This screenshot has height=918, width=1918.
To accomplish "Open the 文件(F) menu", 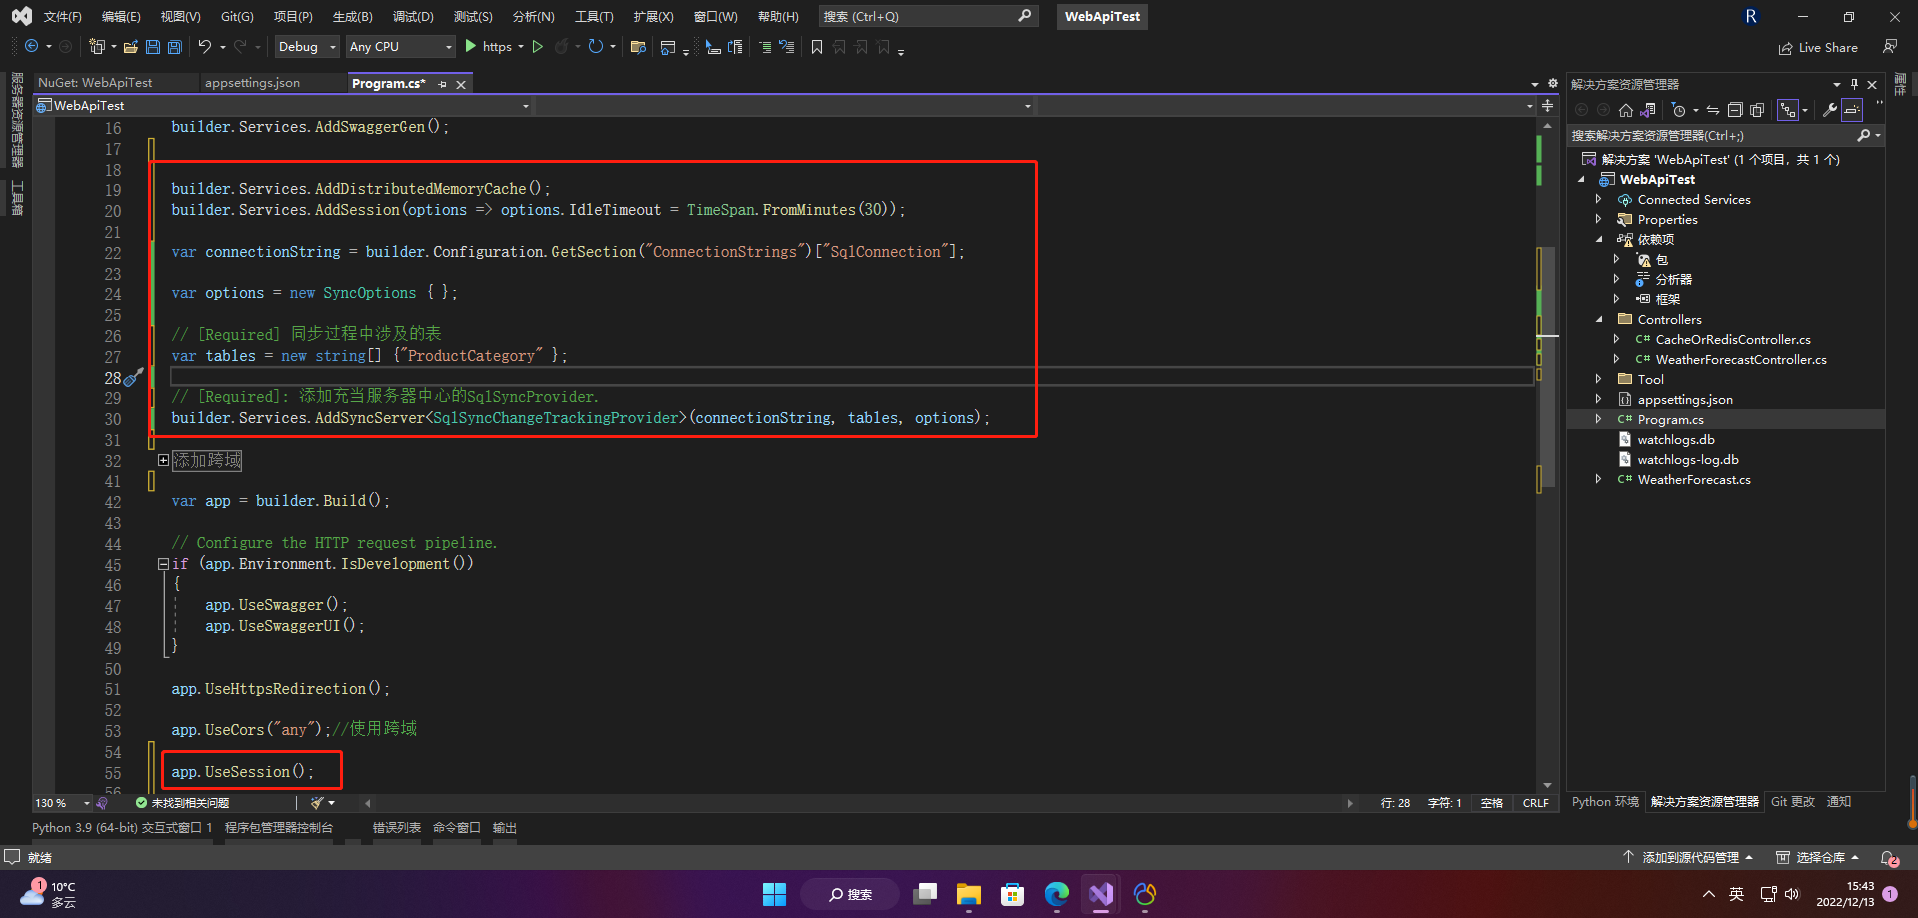I will [x=63, y=17].
